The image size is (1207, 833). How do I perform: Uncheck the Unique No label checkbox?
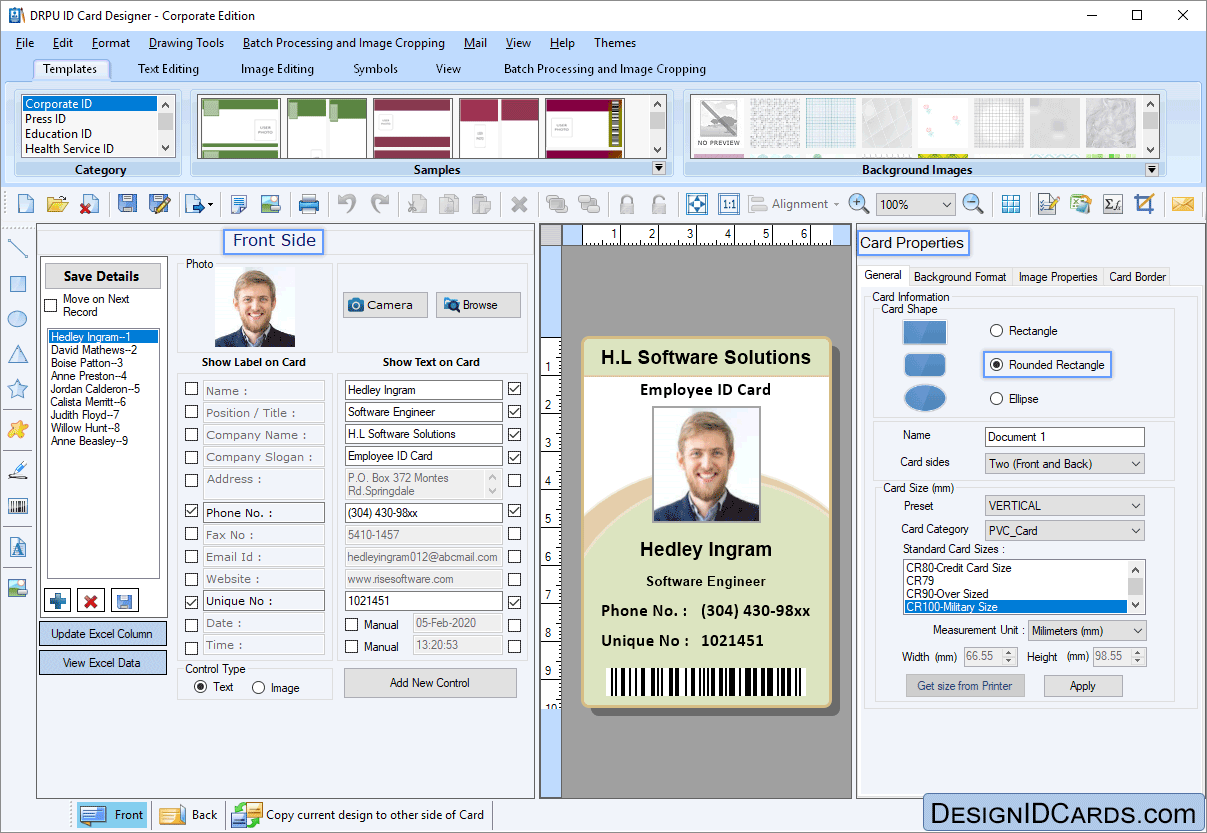pyautogui.click(x=192, y=602)
